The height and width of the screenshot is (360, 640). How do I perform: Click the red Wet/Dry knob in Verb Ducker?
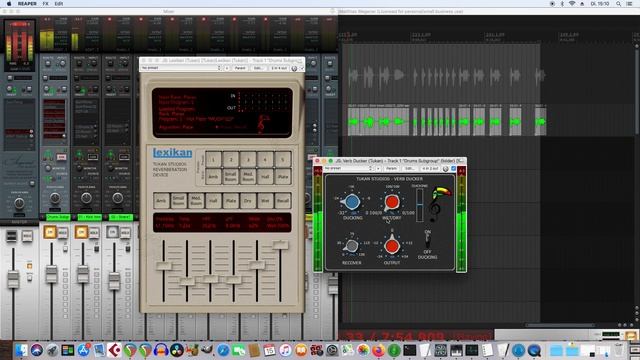click(392, 202)
